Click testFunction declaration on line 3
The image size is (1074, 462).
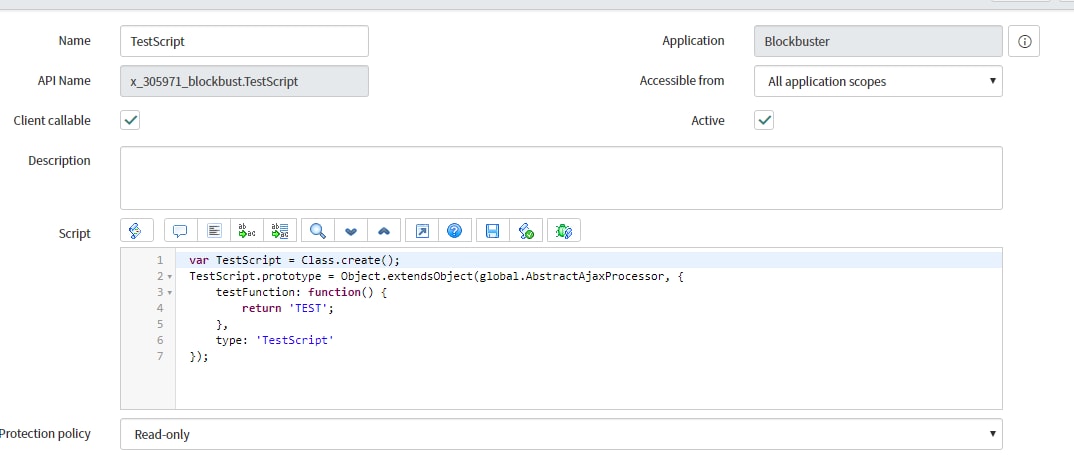pos(302,292)
